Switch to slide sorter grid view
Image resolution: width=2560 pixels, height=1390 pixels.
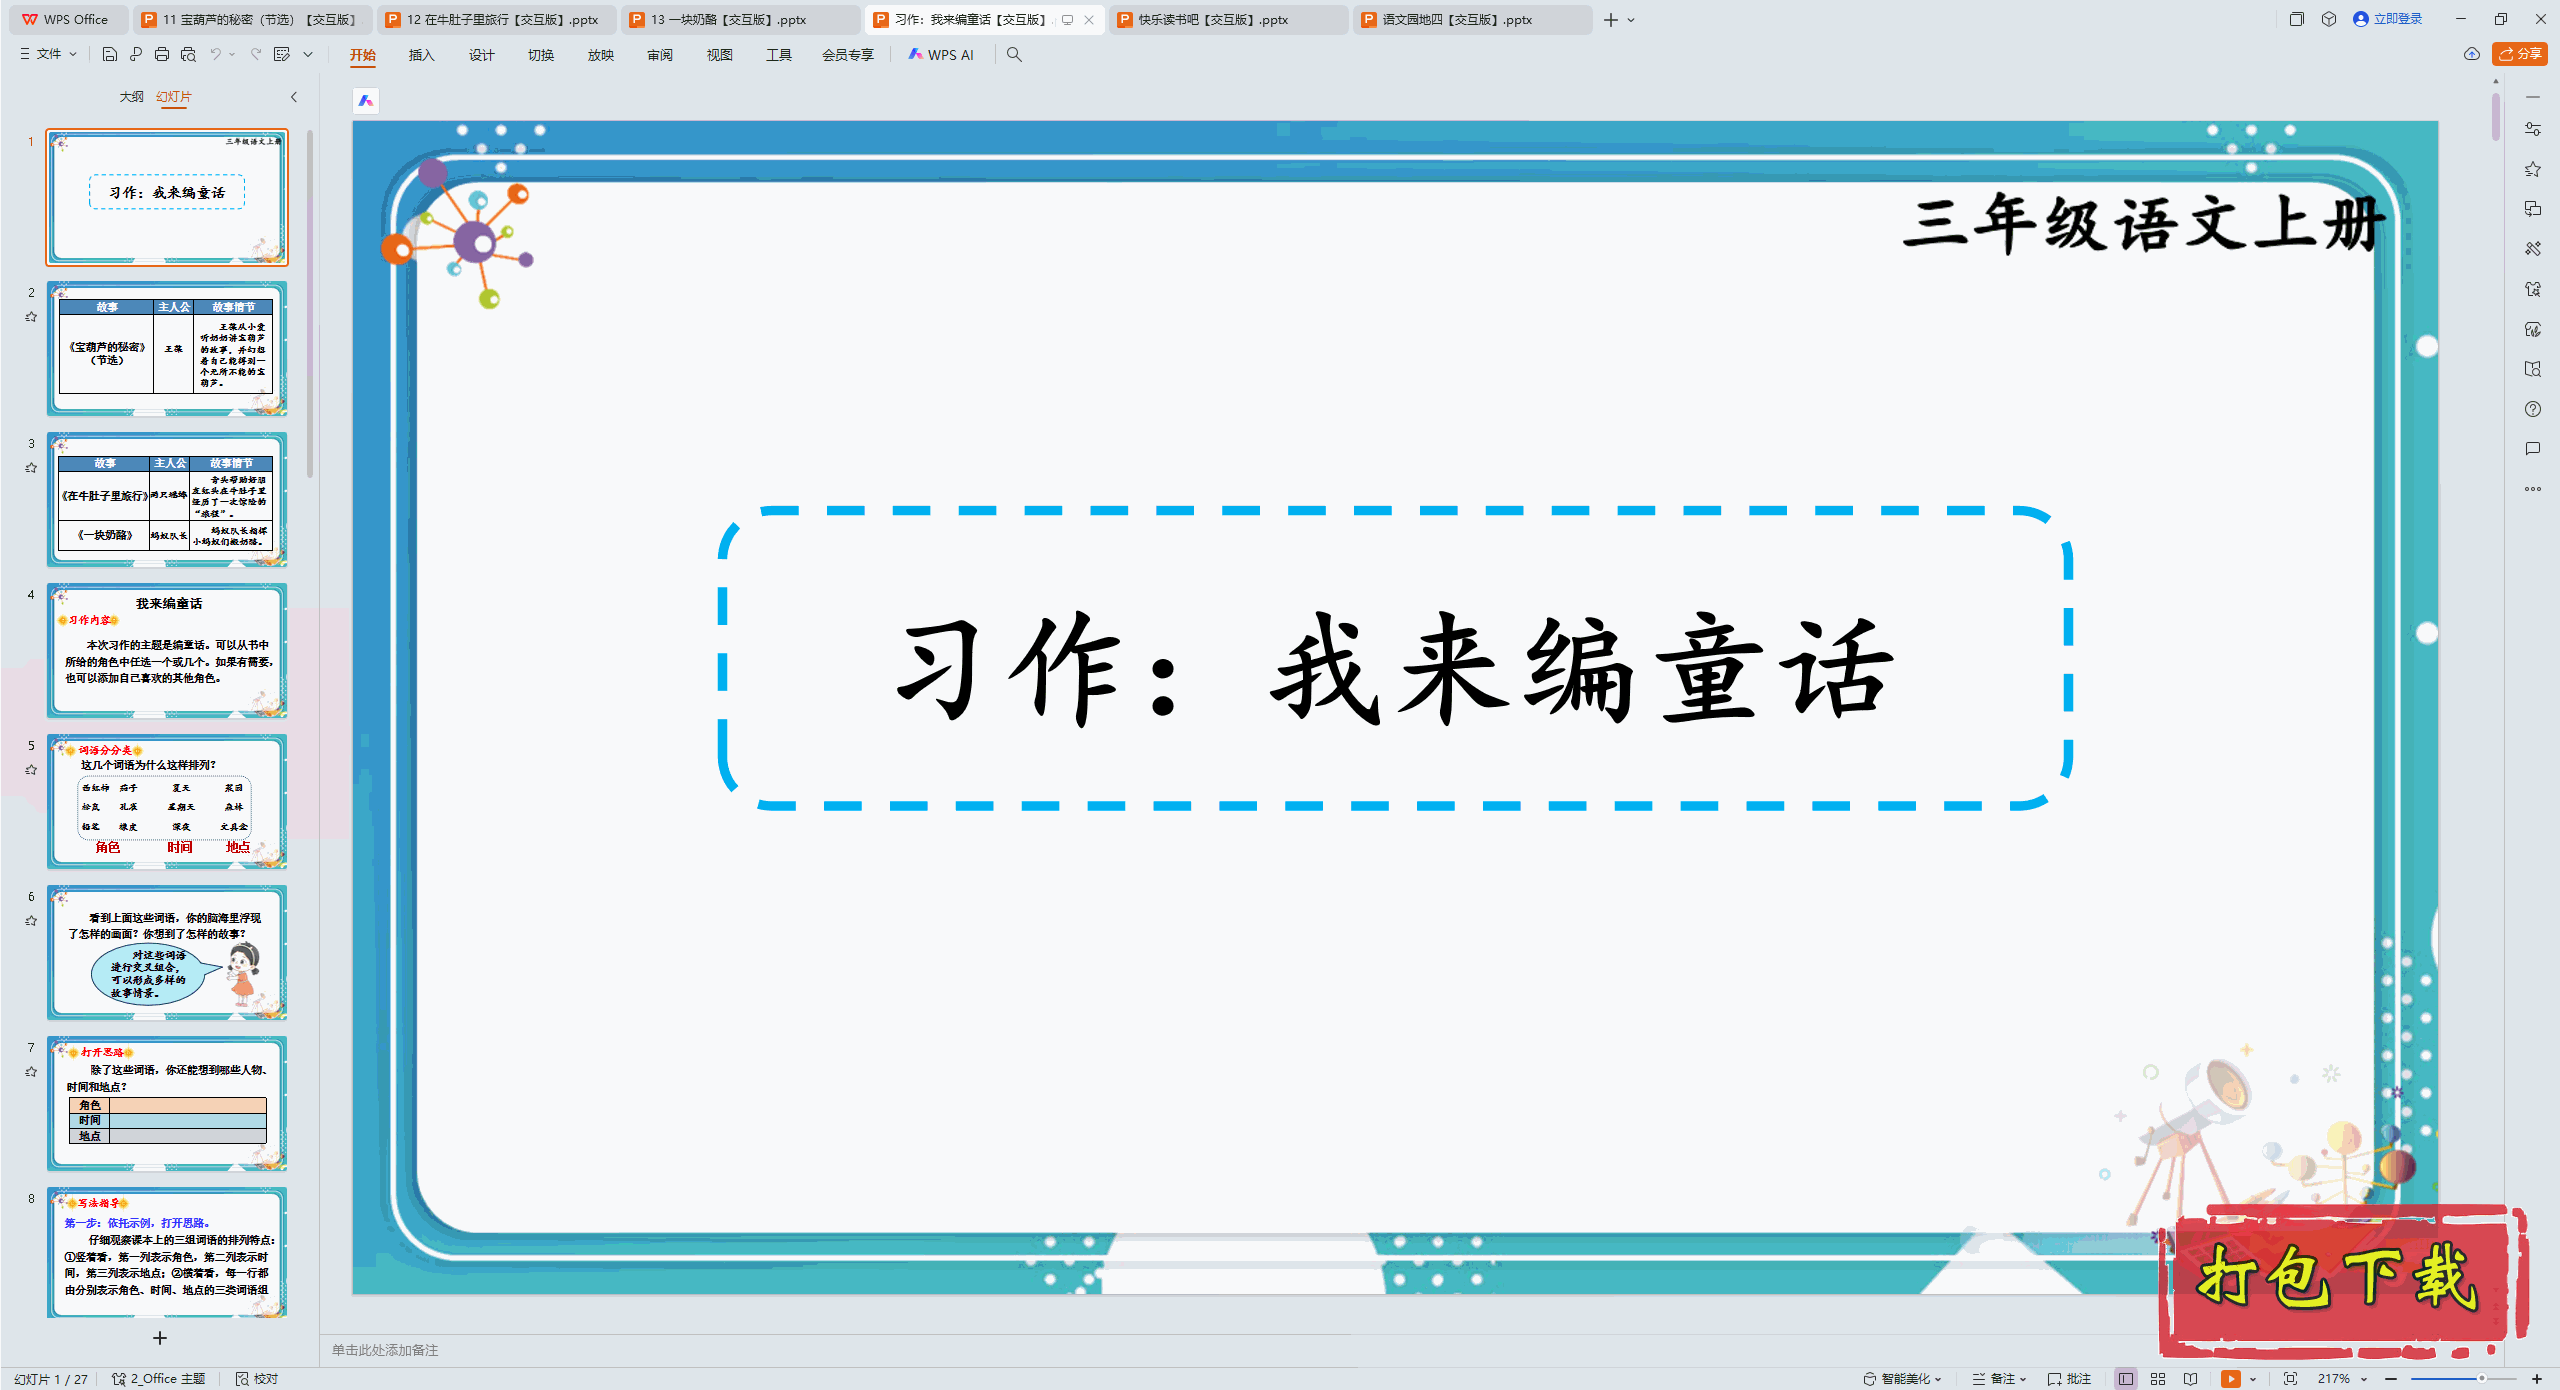[2158, 1378]
